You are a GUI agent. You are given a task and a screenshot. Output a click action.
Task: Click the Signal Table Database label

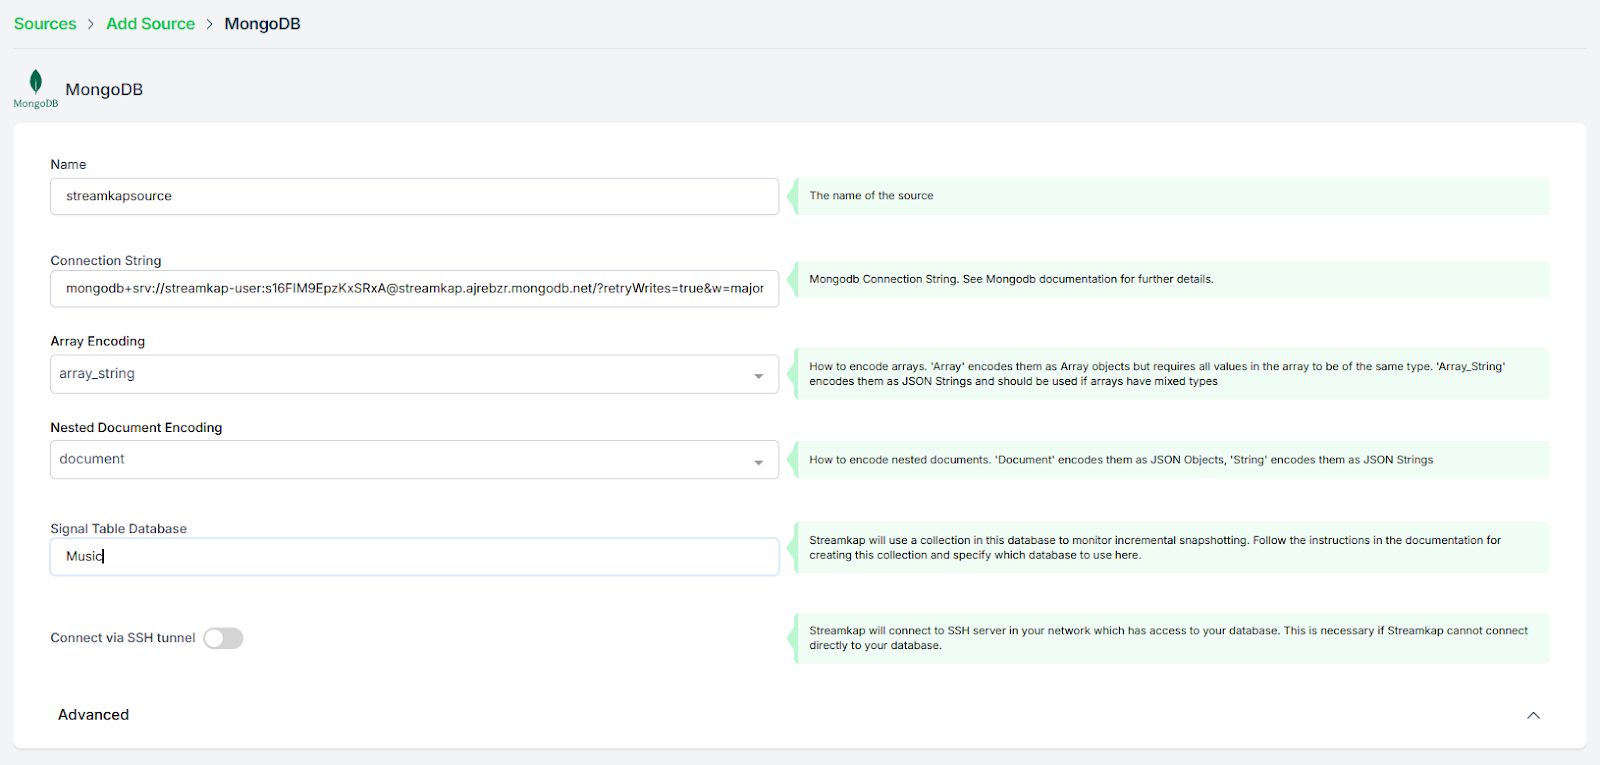pos(119,529)
